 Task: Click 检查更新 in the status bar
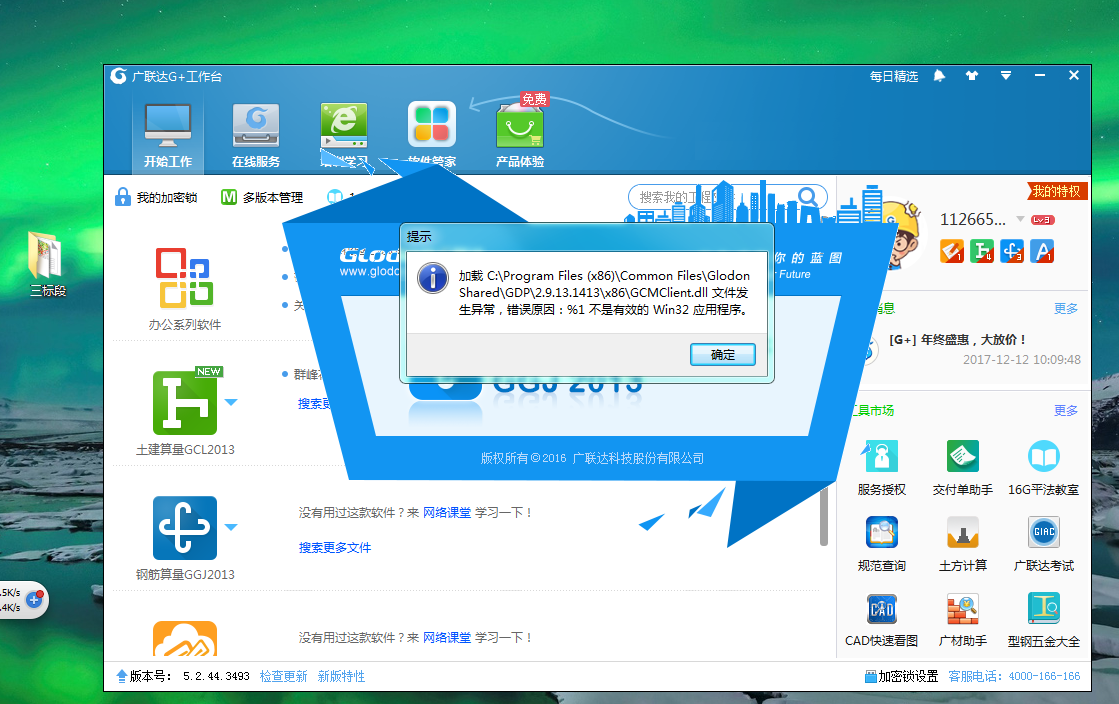[x=283, y=676]
